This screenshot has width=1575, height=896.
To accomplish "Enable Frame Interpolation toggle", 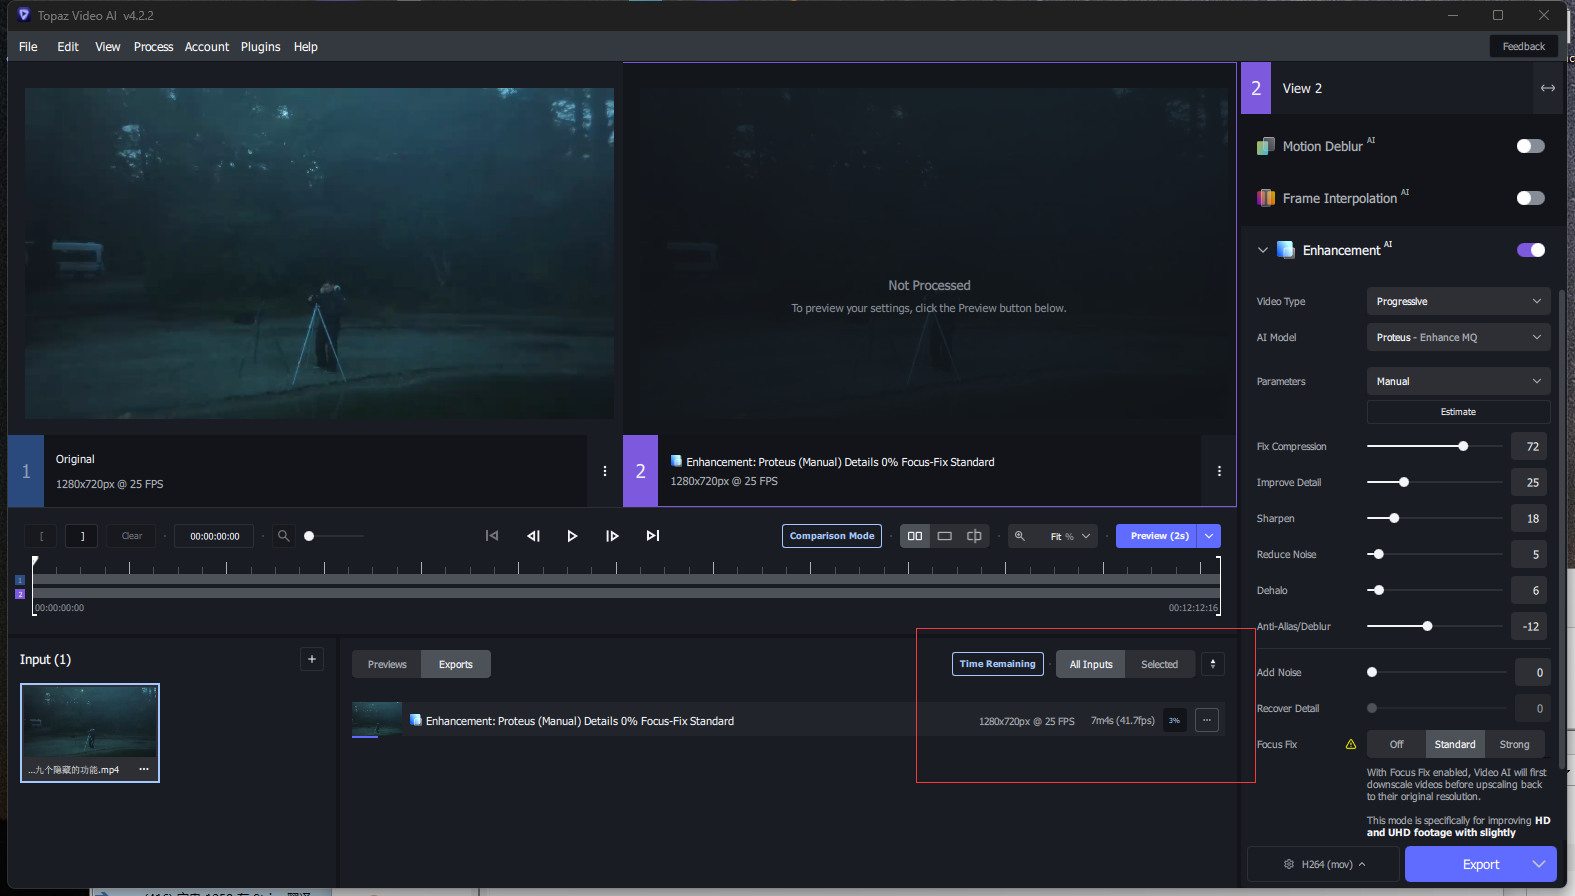I will (x=1530, y=198).
